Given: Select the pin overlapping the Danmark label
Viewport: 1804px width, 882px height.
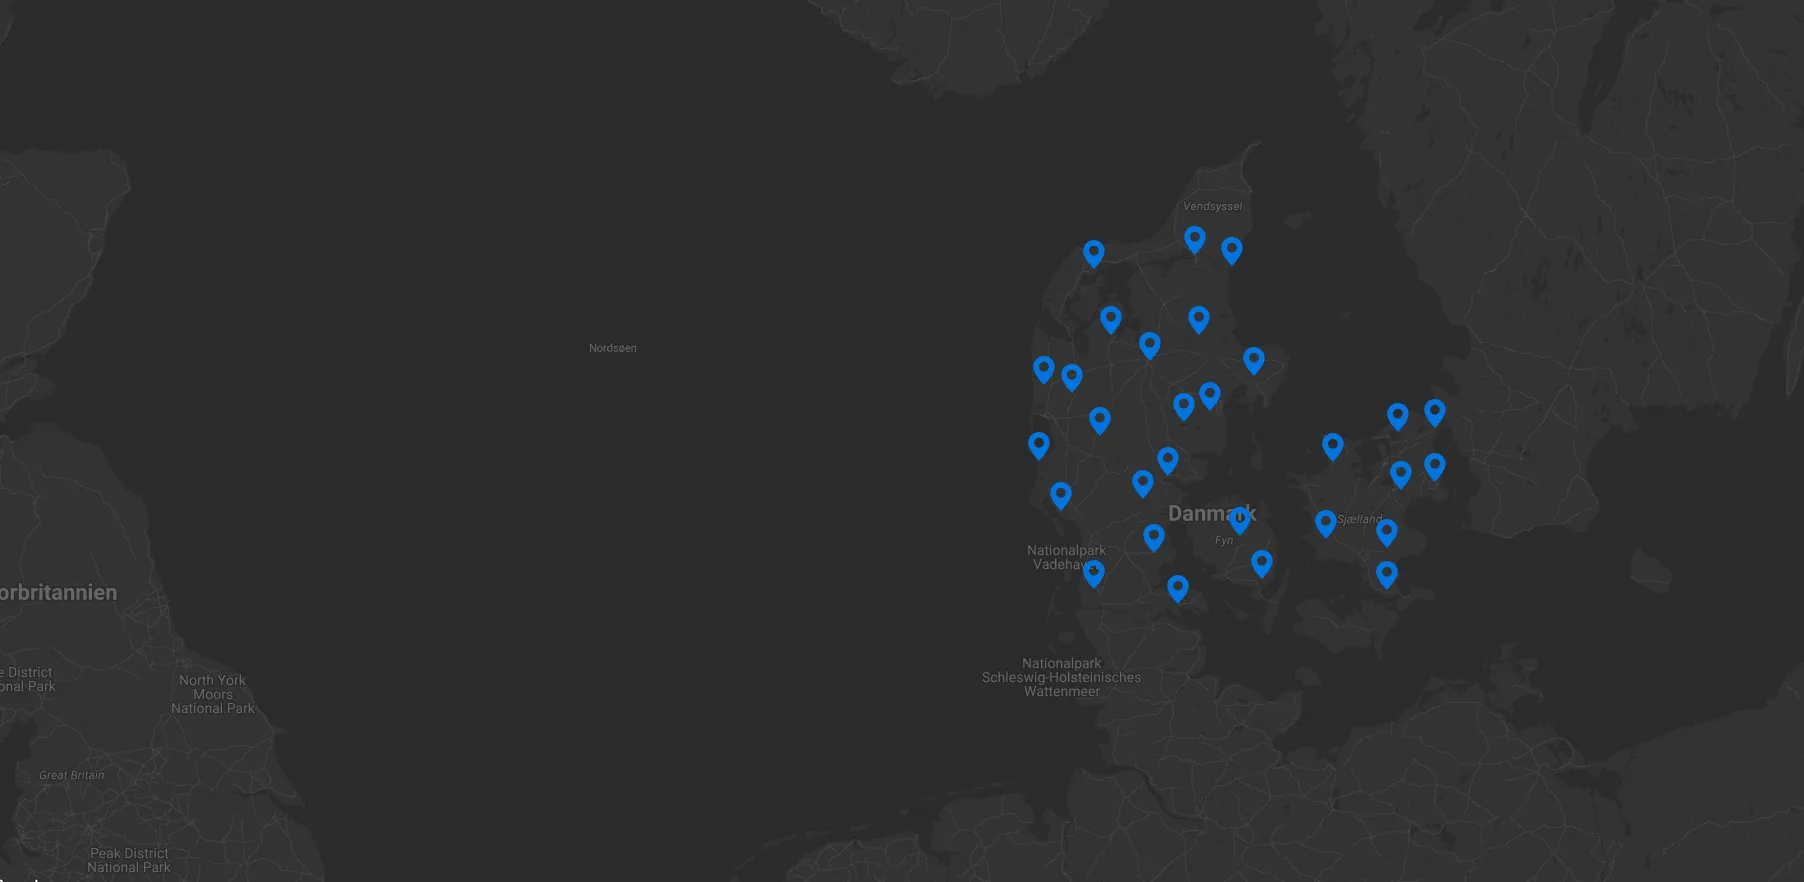Looking at the screenshot, I should point(1240,519).
